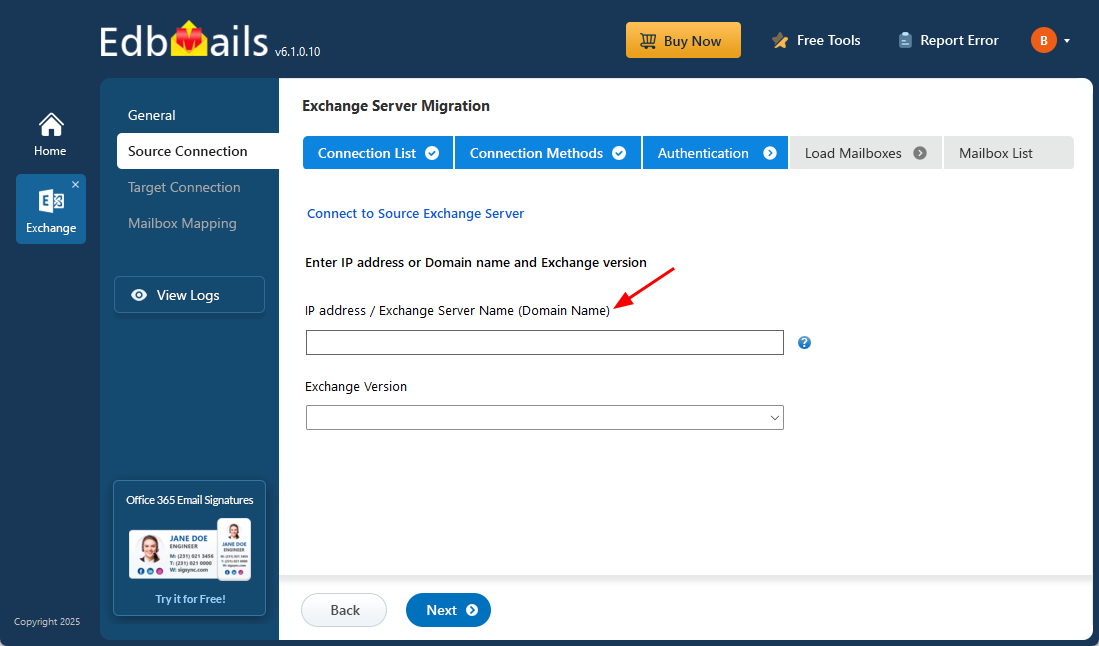The height and width of the screenshot is (646, 1099).
Task: Click the Next button
Action: [x=449, y=610]
